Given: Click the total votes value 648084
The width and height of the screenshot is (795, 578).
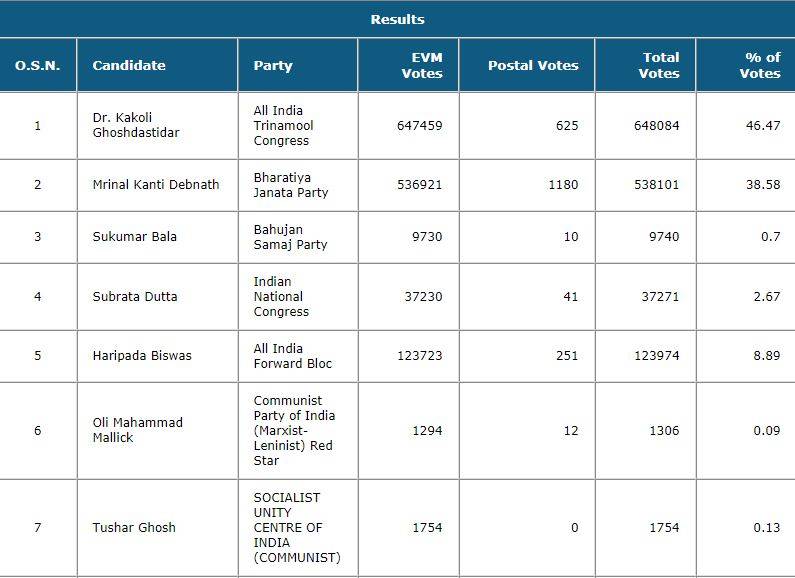Looking at the screenshot, I should click(656, 126).
